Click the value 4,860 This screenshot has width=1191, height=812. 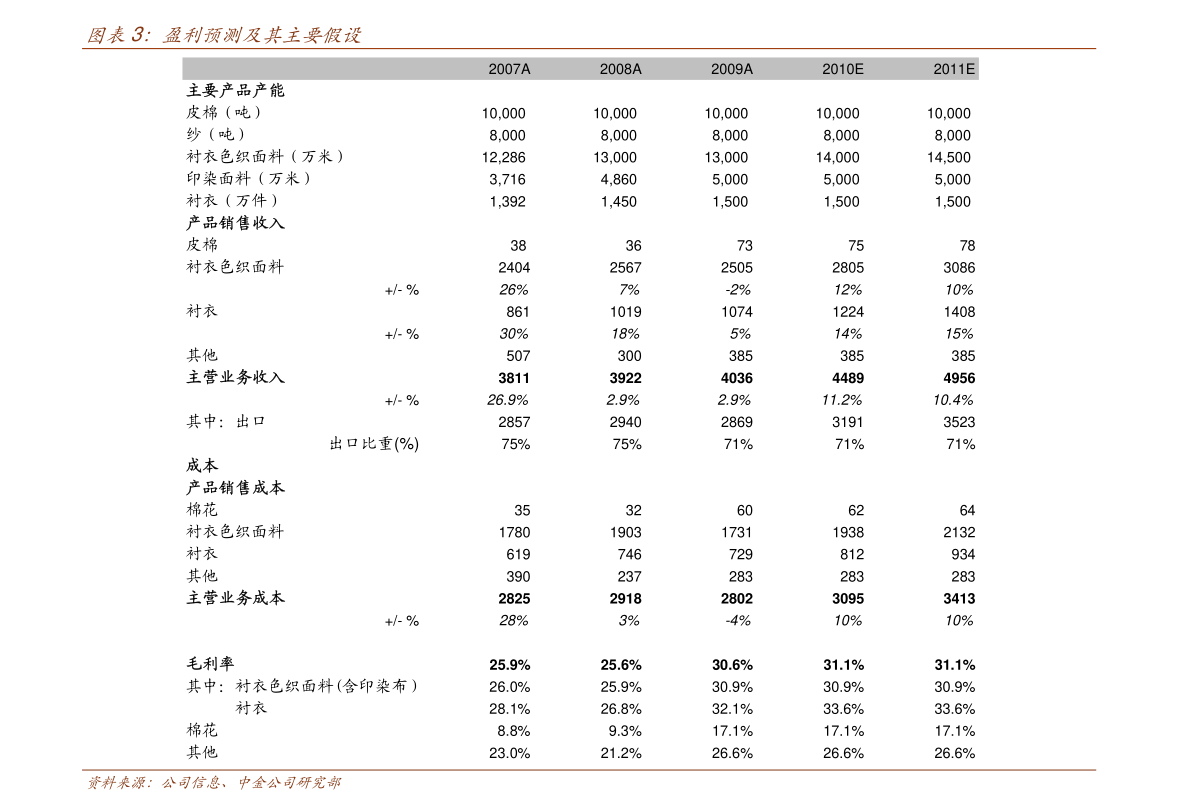point(619,179)
